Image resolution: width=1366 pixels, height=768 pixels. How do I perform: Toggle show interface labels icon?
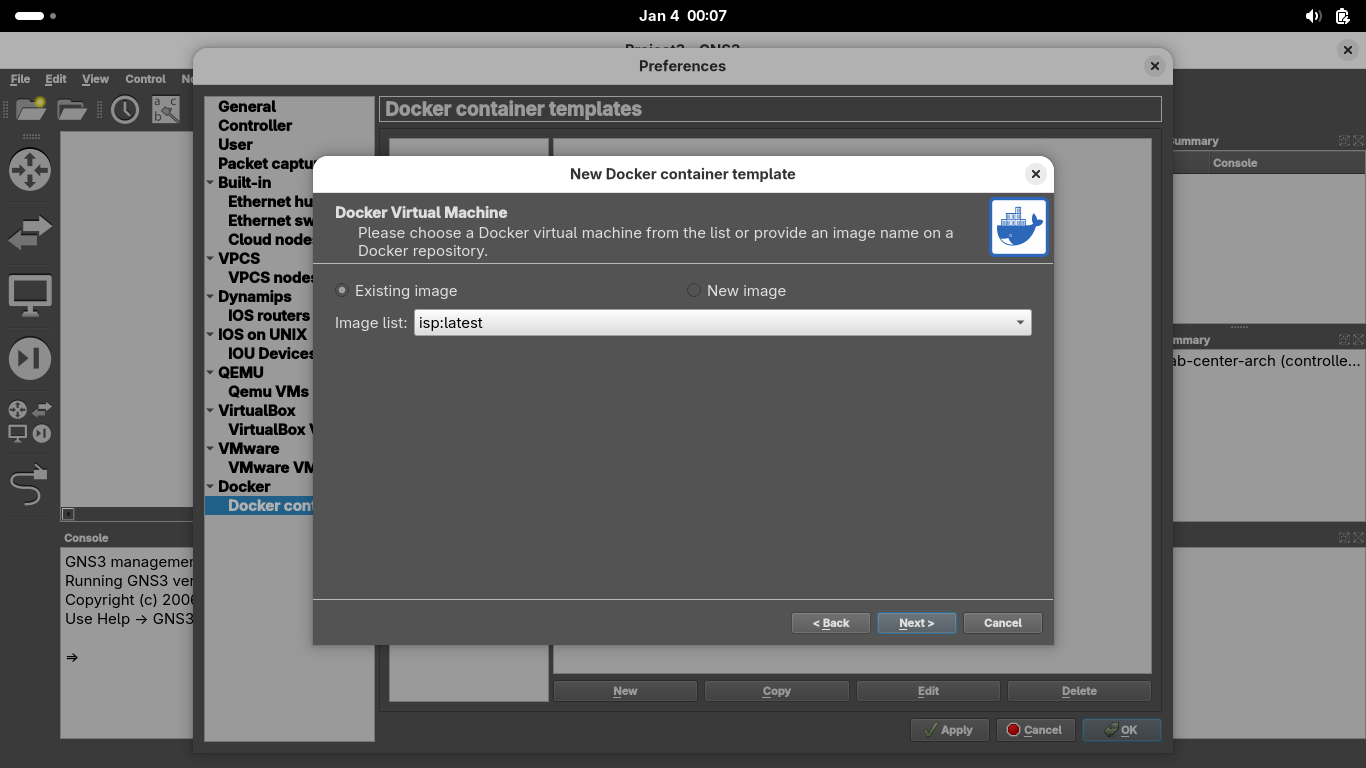pyautogui.click(x=165, y=109)
